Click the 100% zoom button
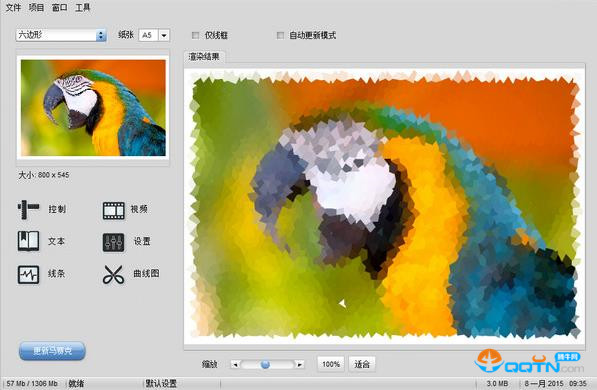Screen dimensions: 597x390 (x=331, y=364)
